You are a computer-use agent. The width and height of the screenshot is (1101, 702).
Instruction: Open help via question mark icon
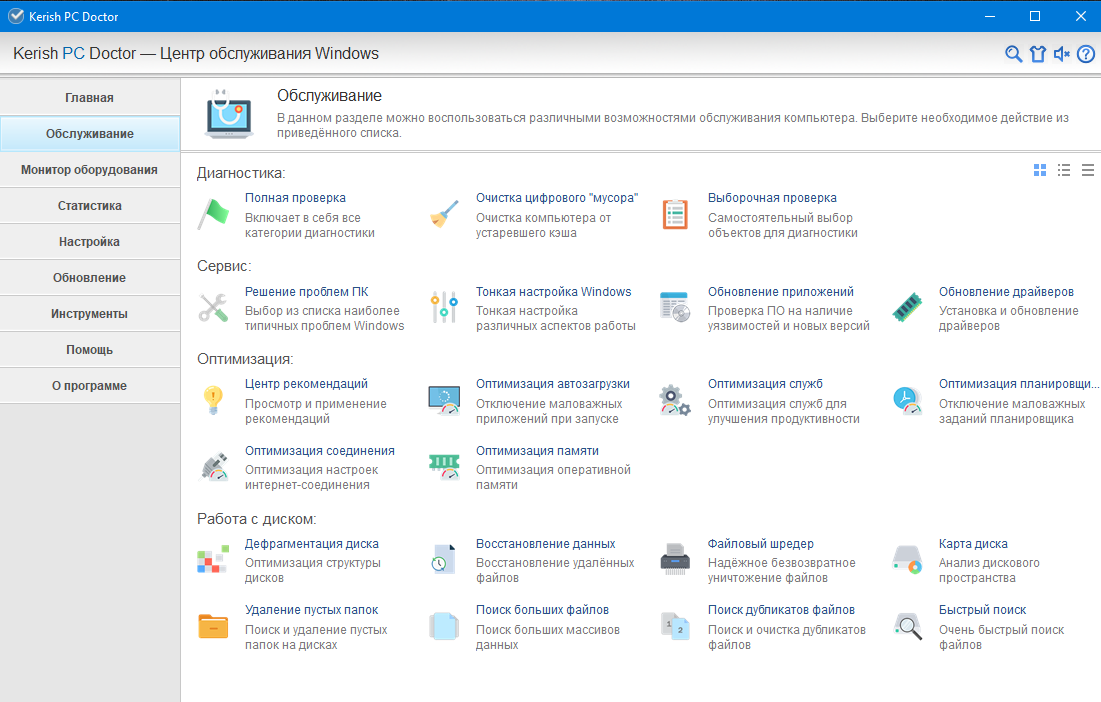point(1086,54)
